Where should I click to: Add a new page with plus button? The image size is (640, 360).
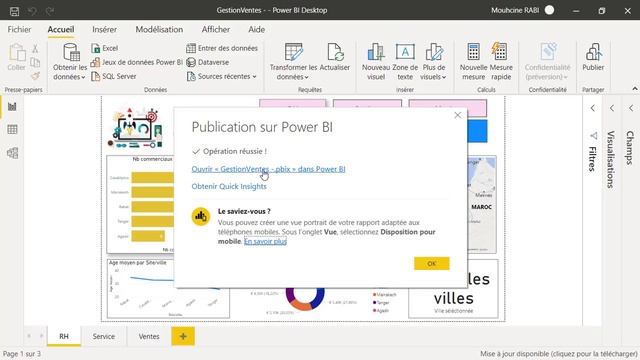click(183, 336)
